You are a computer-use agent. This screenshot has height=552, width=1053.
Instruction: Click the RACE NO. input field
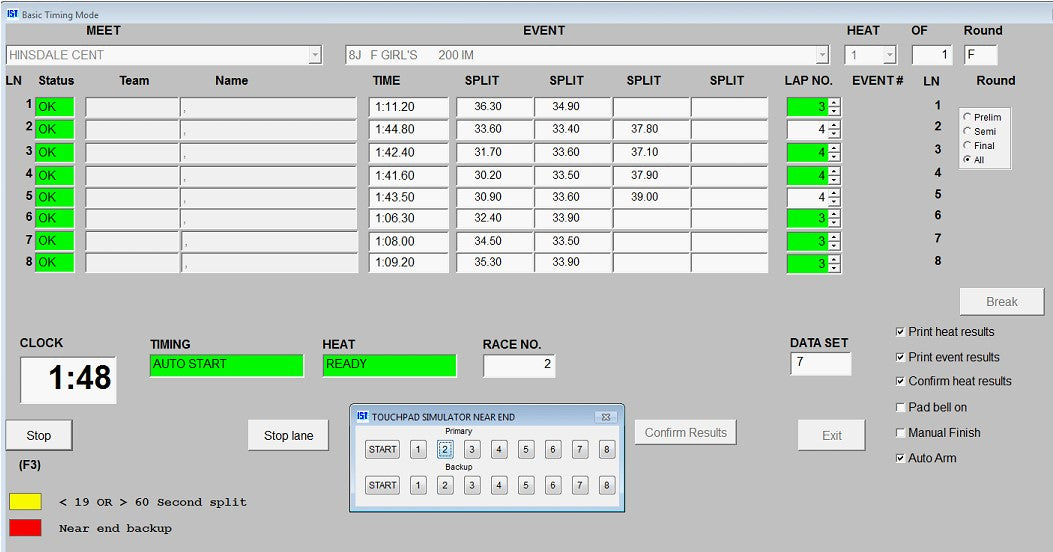pyautogui.click(x=519, y=366)
